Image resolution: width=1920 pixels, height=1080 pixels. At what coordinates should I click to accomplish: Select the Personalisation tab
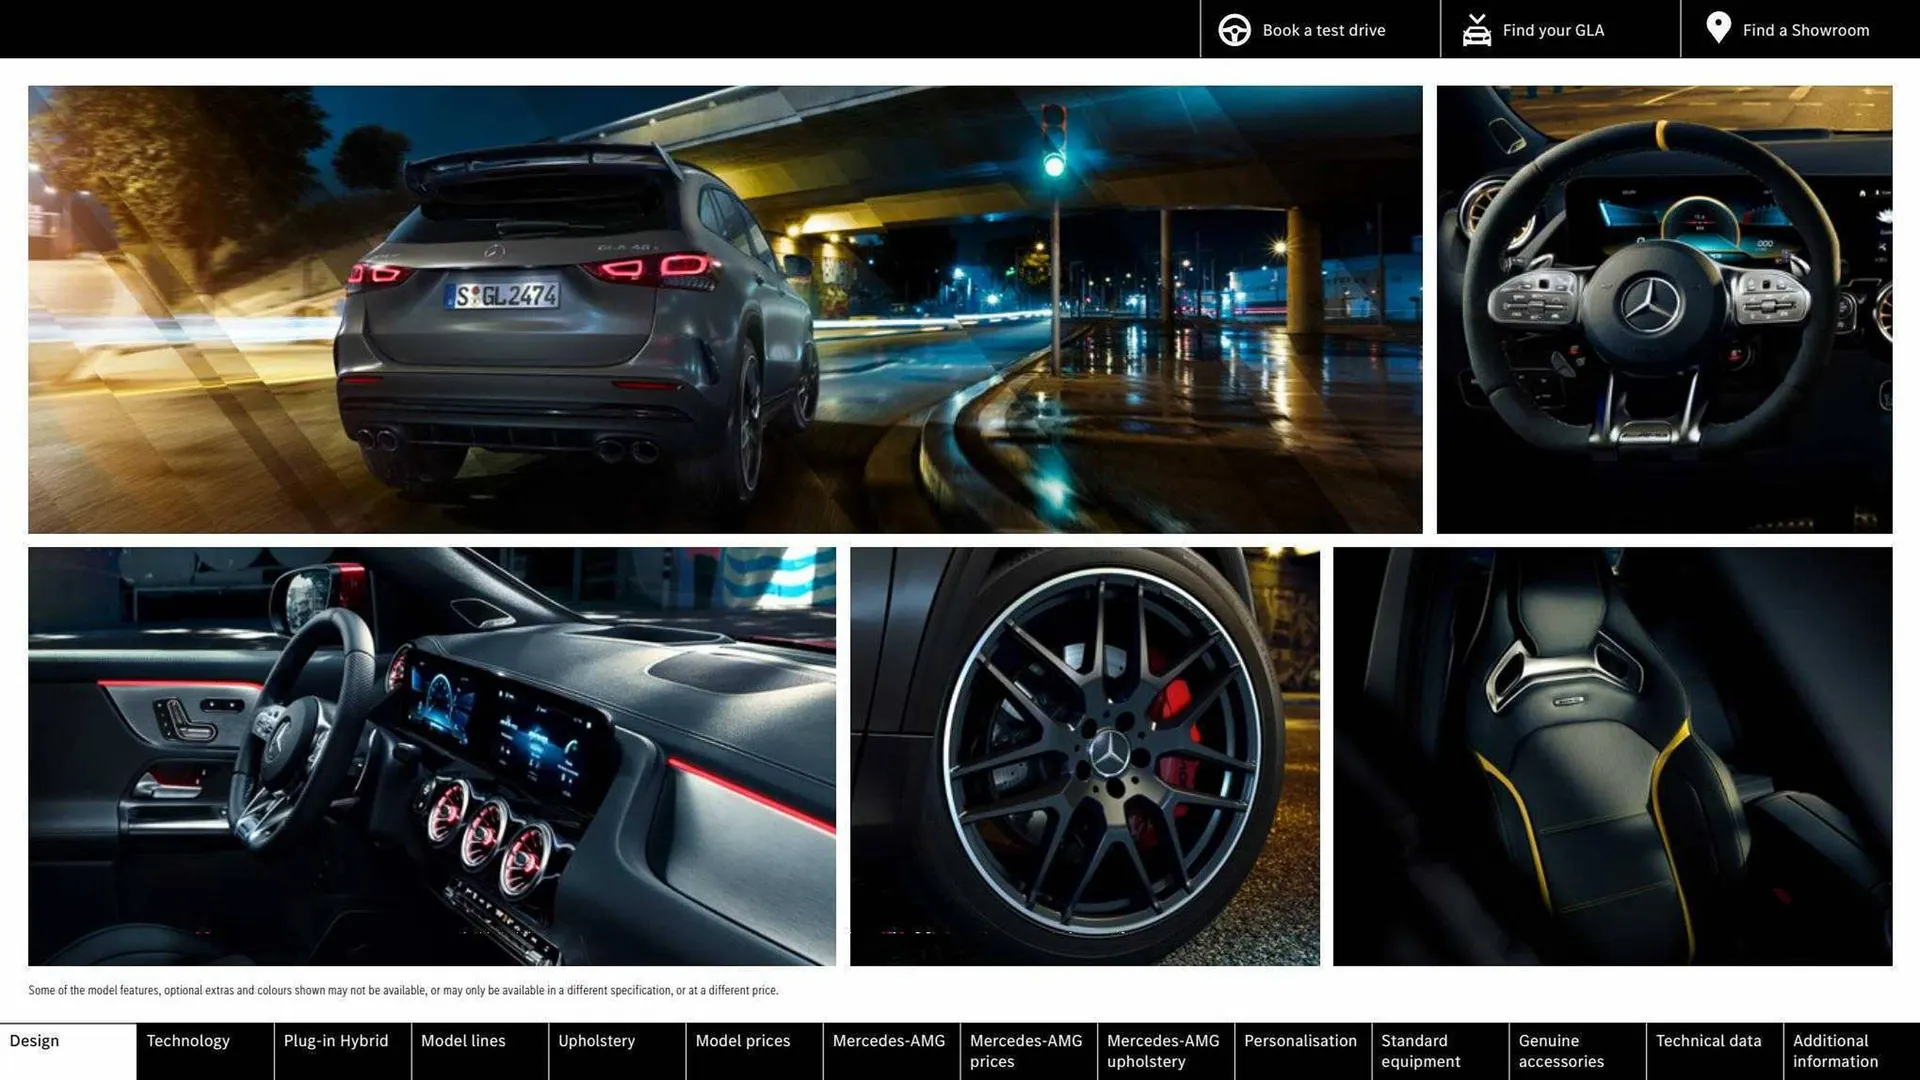(x=1301, y=1040)
